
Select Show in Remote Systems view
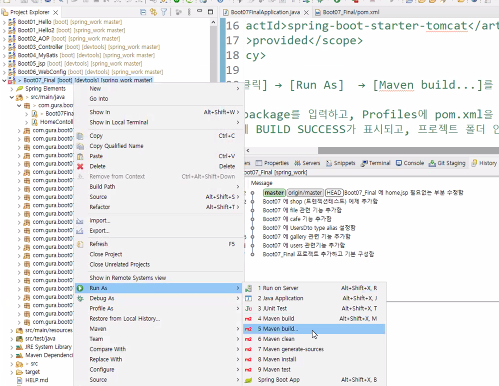click(158, 278)
